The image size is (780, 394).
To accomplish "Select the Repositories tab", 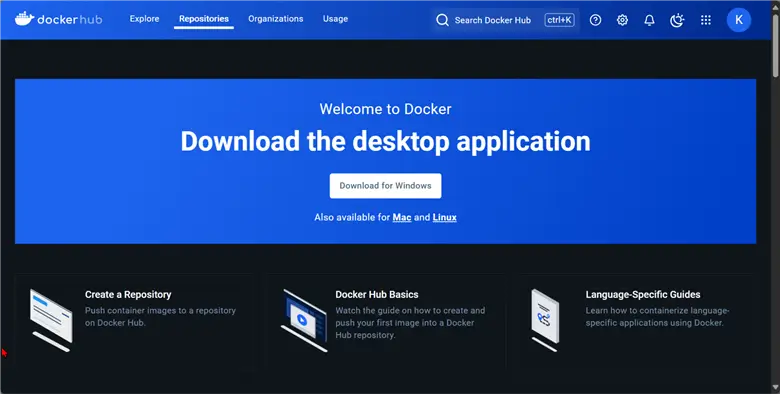I will pos(204,19).
